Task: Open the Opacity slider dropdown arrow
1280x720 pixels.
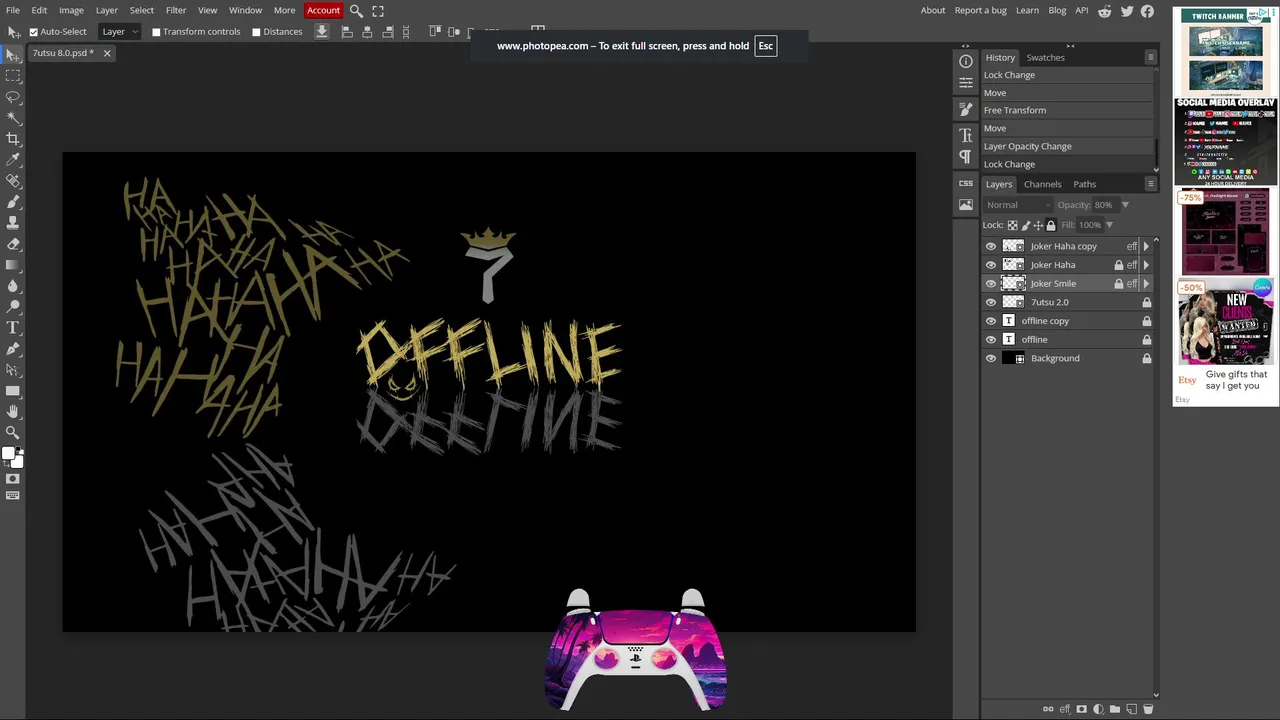Action: [1125, 205]
